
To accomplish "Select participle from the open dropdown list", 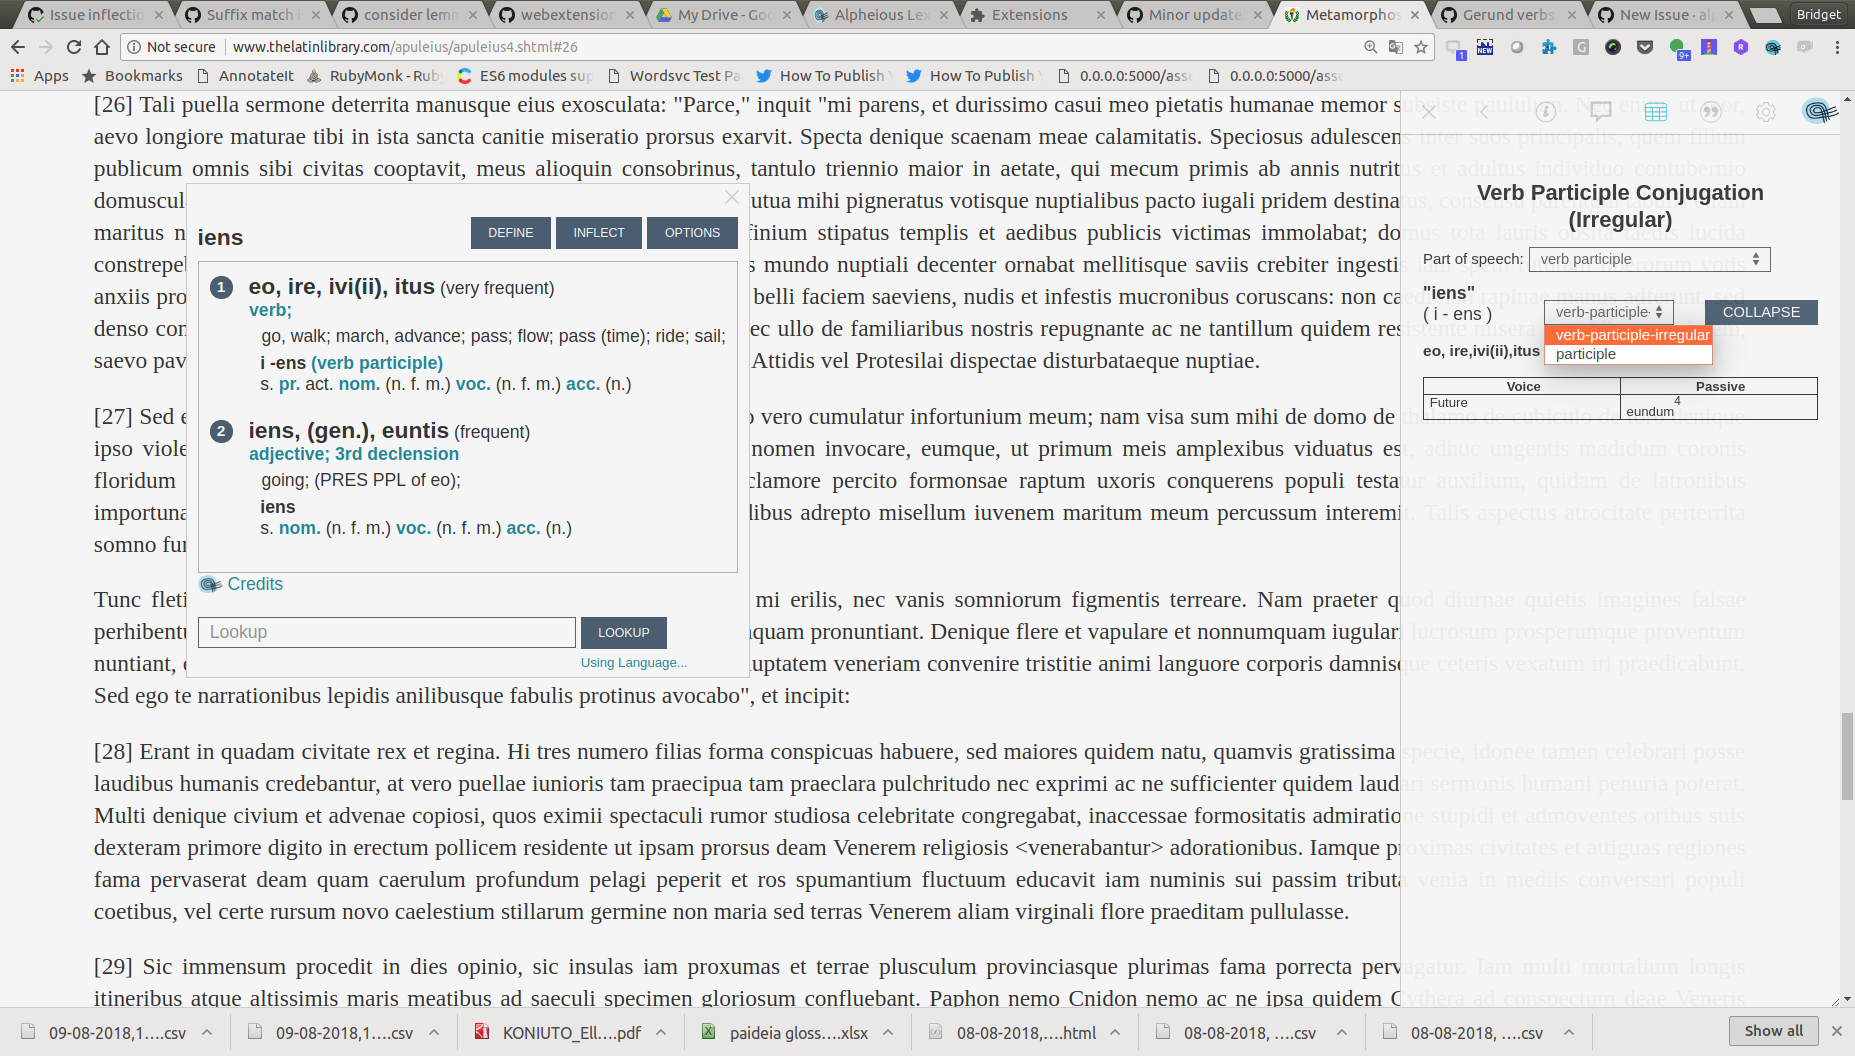I will pos(1585,354).
